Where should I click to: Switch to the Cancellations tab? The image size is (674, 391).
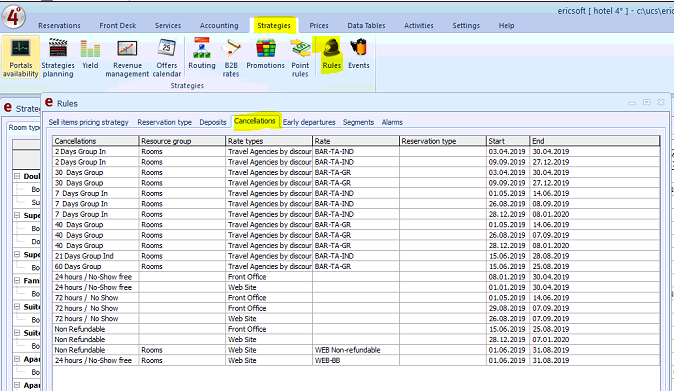pos(255,121)
